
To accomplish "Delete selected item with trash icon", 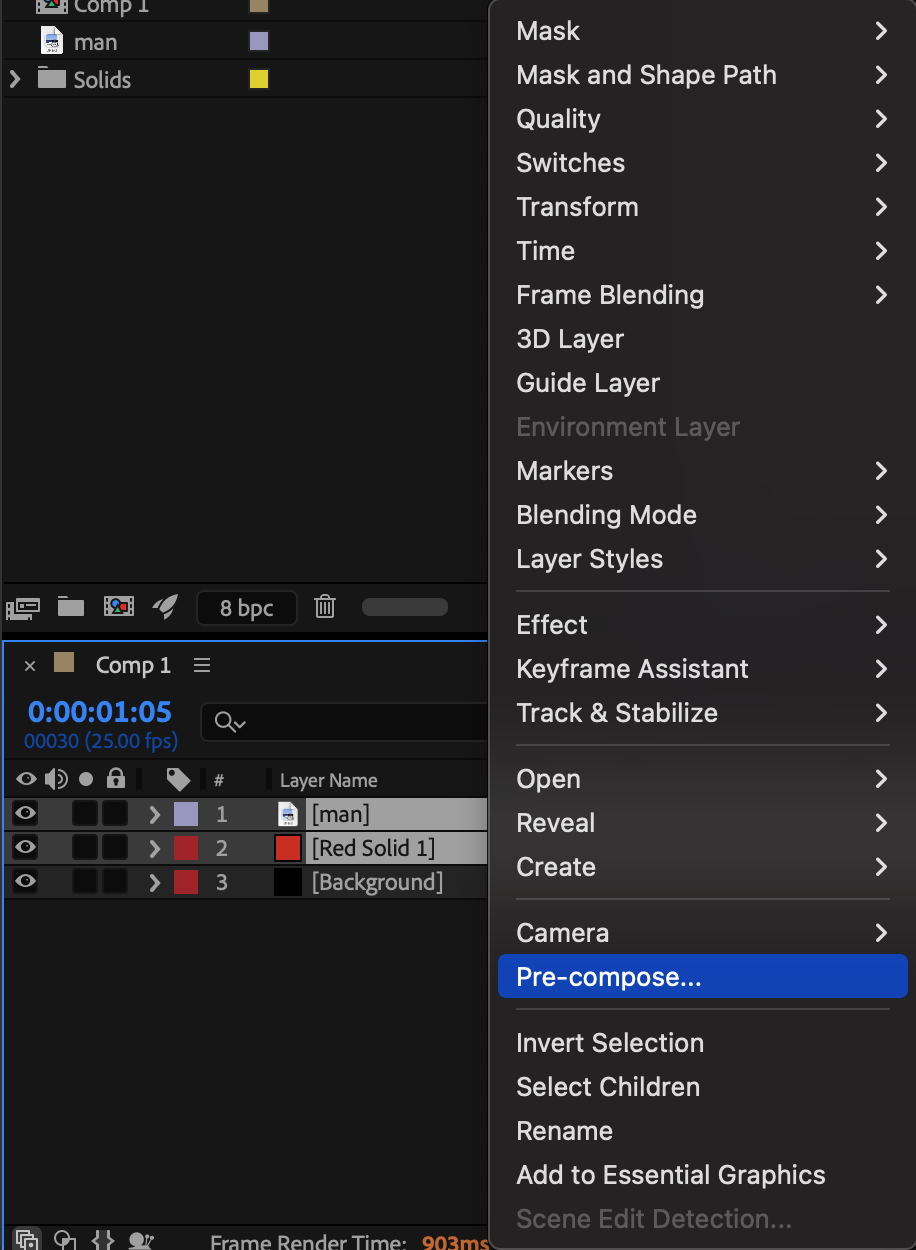I will (325, 606).
